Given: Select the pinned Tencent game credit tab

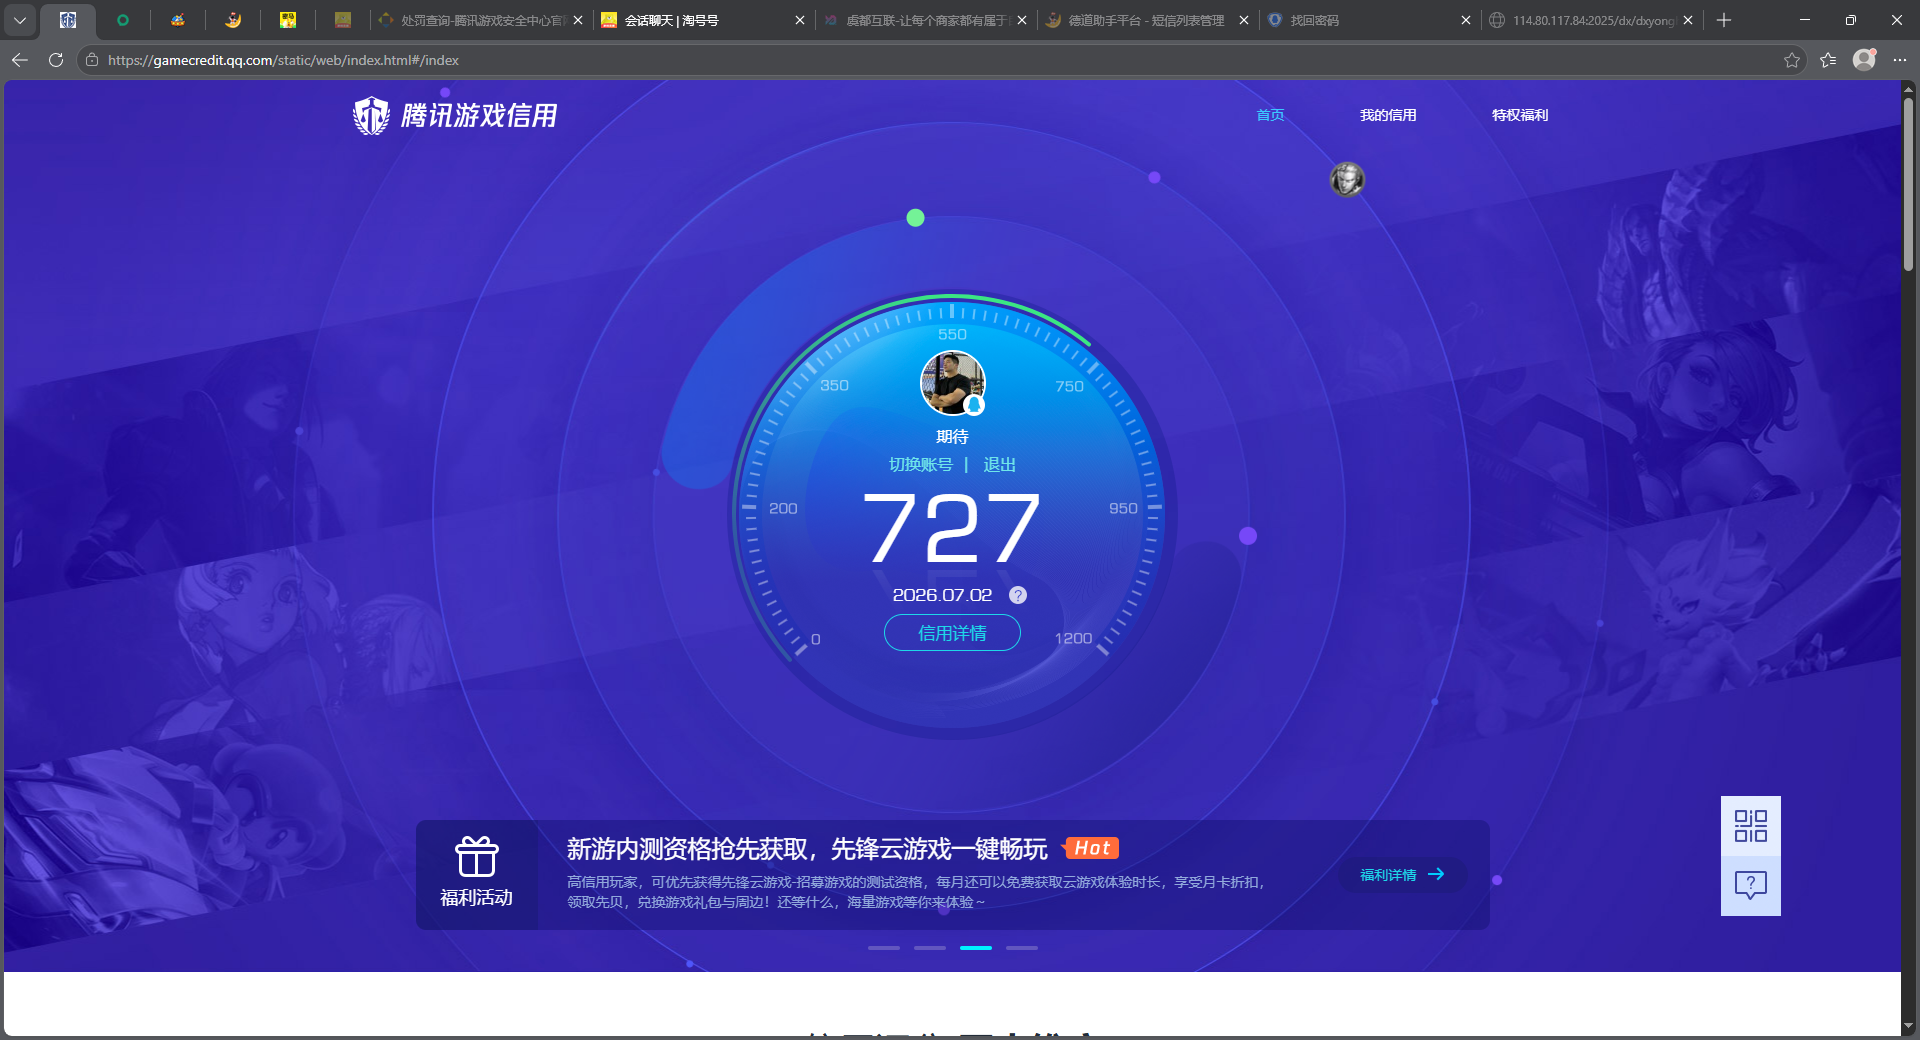Looking at the screenshot, I should coord(68,20).
